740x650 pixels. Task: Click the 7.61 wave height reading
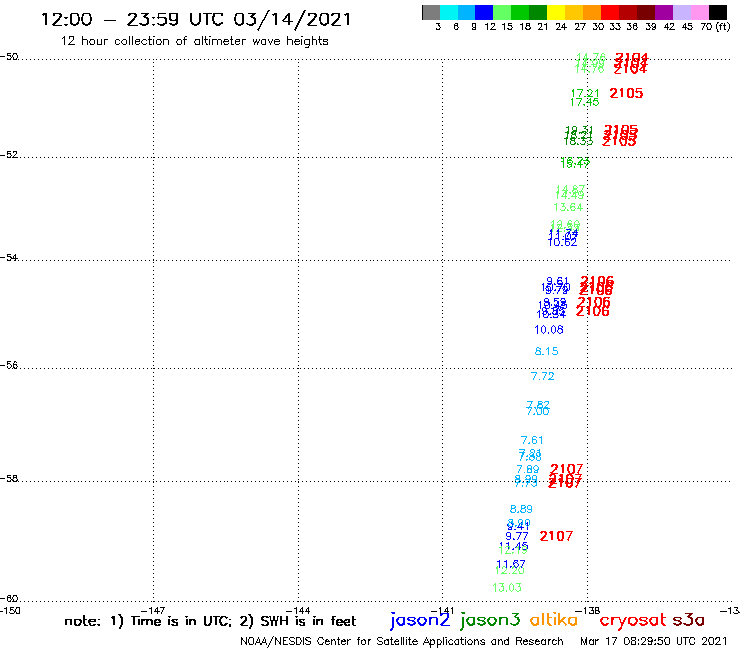coord(532,440)
